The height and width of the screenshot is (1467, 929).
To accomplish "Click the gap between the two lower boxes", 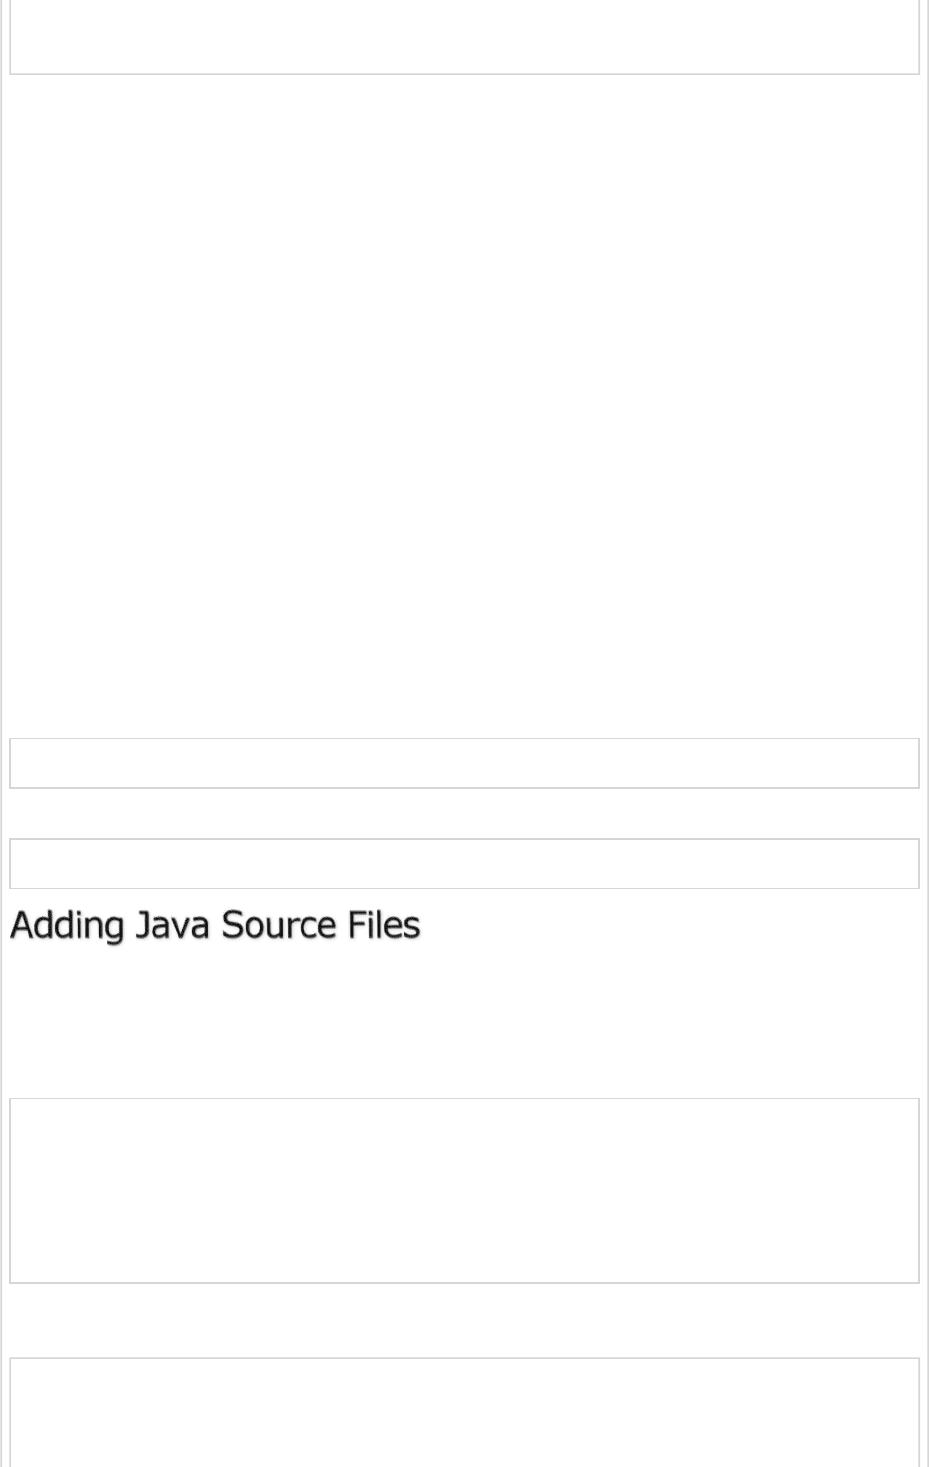I will [464, 1320].
